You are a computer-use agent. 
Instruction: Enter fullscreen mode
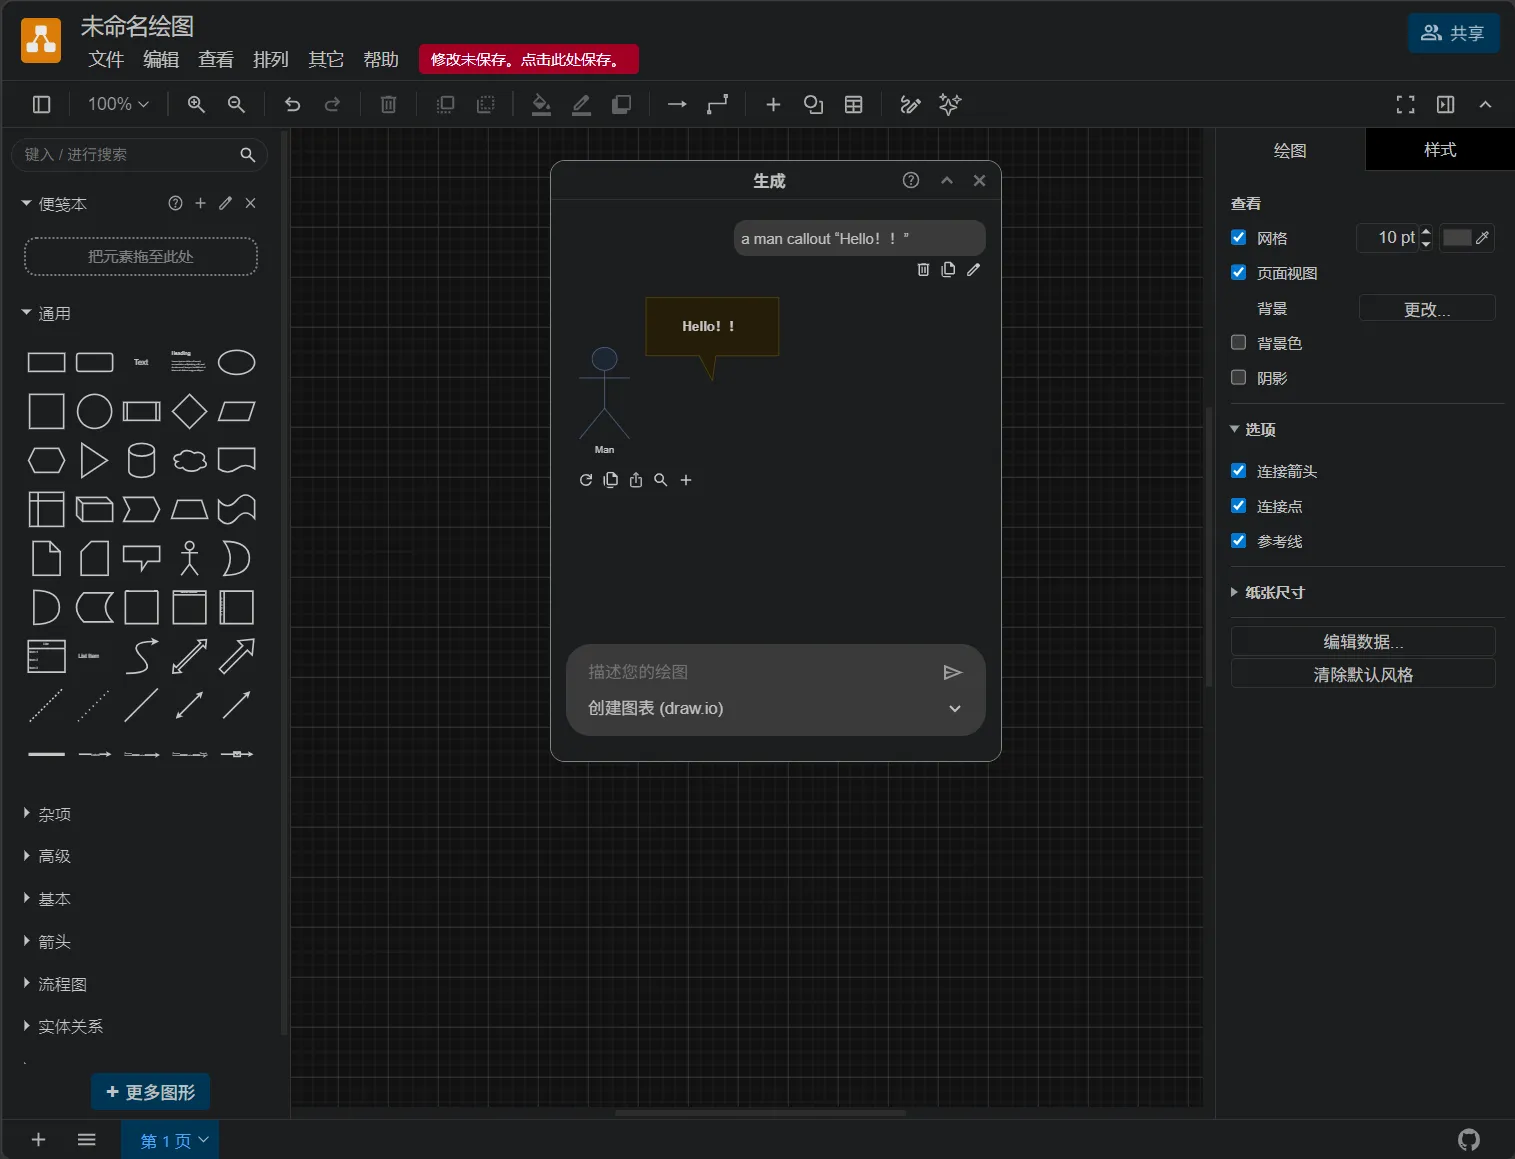click(1405, 104)
